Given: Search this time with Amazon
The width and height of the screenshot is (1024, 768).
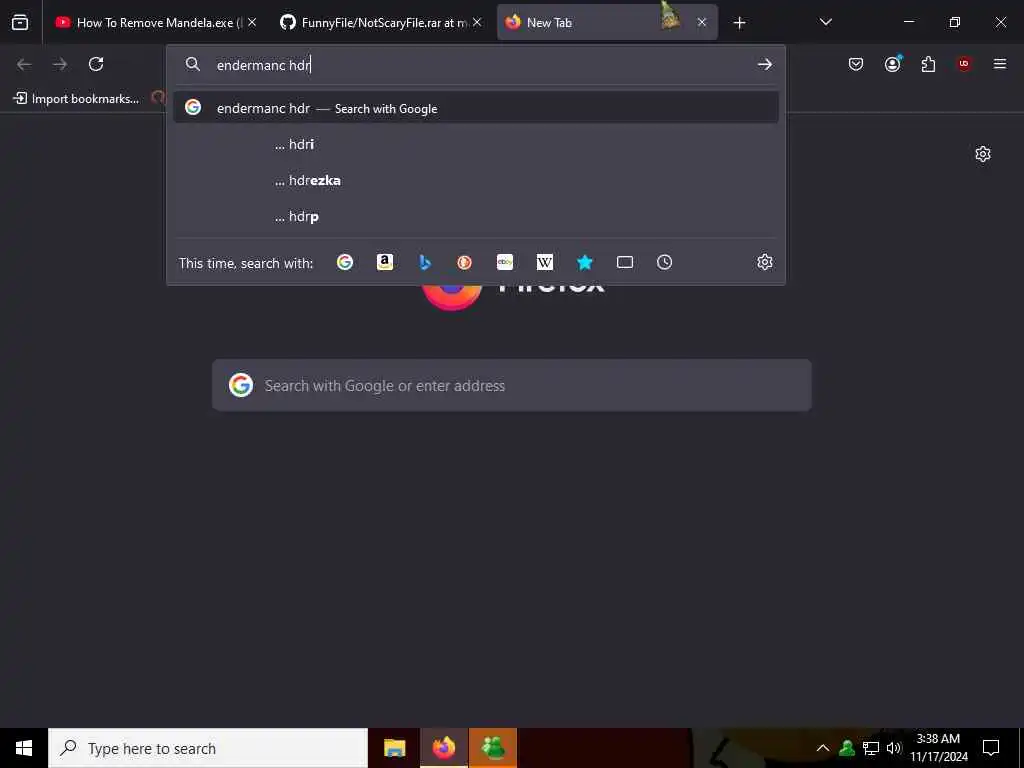Looking at the screenshot, I should pyautogui.click(x=385, y=263).
